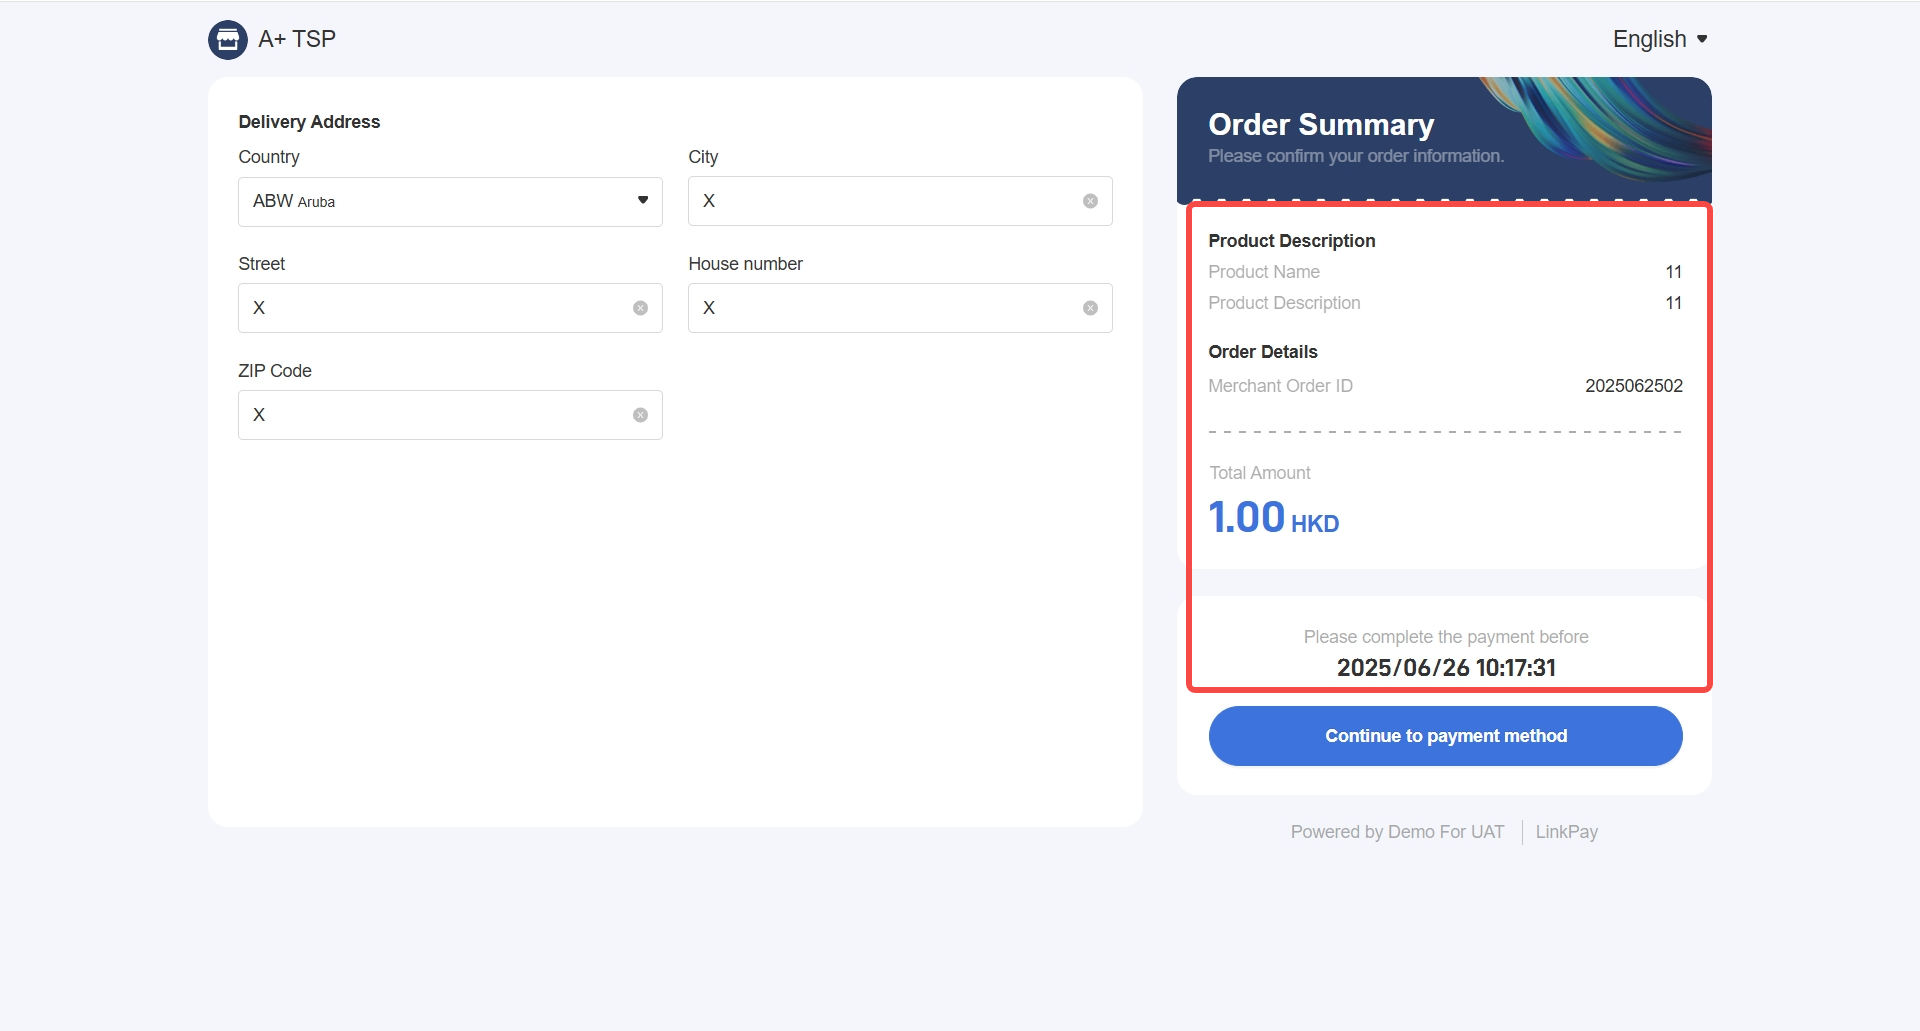Click the Merchant Order ID number 2025062502
This screenshot has width=1920, height=1031.
tap(1633, 386)
